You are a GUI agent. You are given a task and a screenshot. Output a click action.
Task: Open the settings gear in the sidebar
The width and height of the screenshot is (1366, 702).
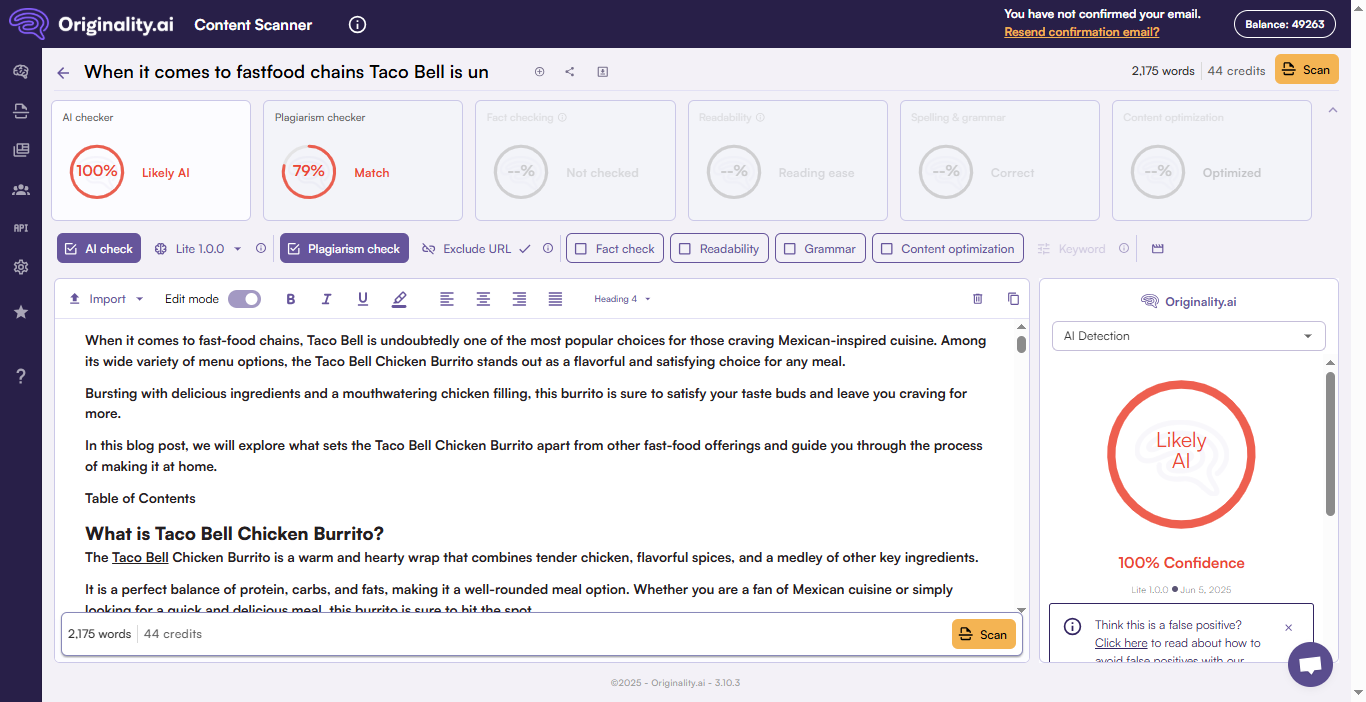[20, 267]
